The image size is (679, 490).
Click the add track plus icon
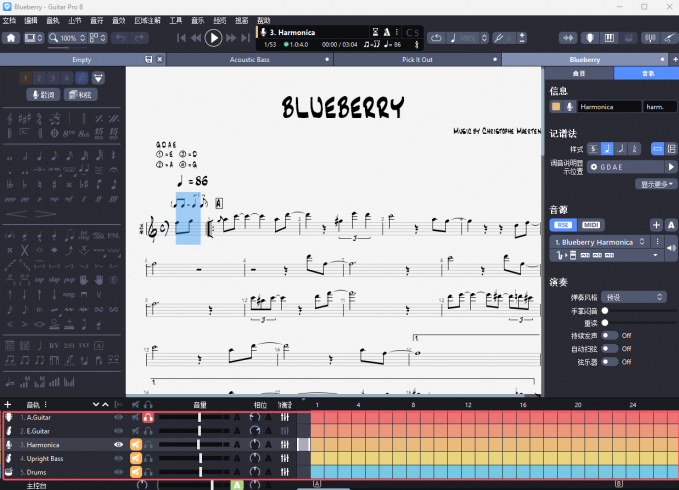tap(8, 404)
